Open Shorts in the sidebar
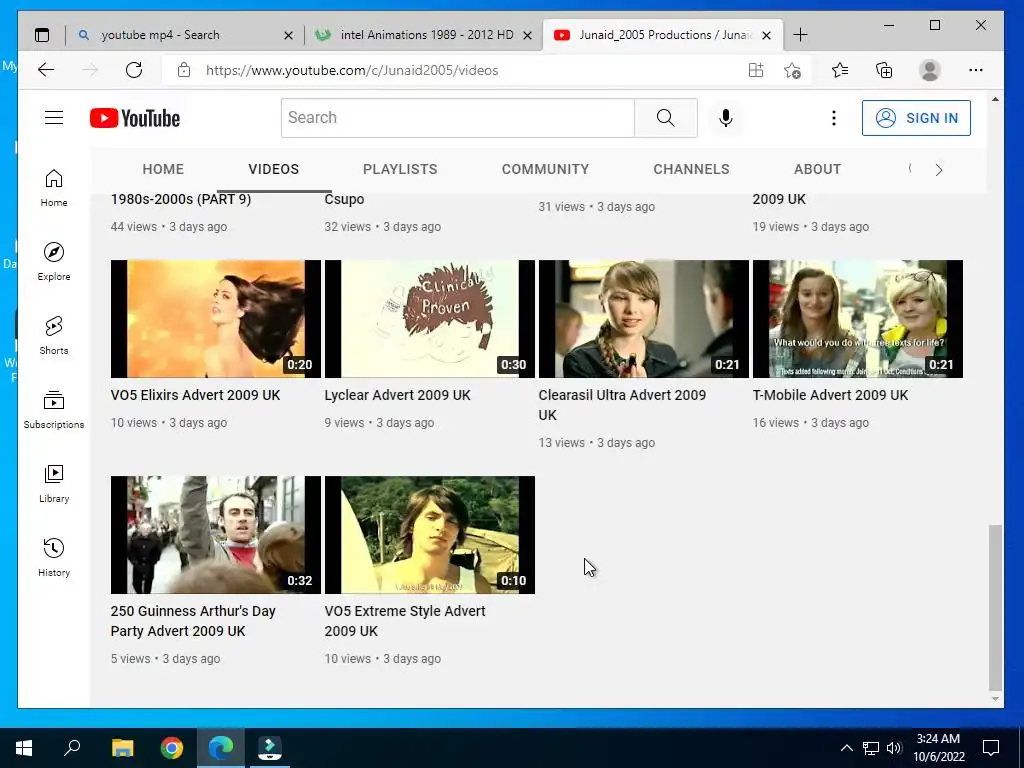1024x768 pixels. click(54, 336)
